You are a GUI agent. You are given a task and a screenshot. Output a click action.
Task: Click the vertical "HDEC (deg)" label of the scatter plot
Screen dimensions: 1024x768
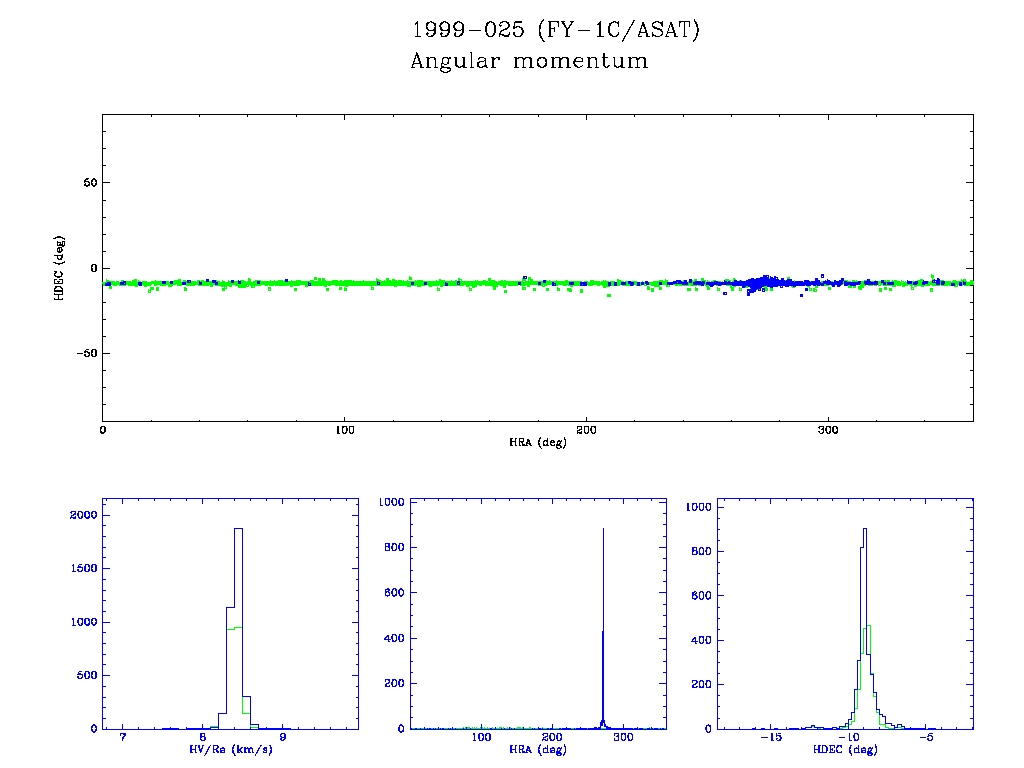(59, 268)
